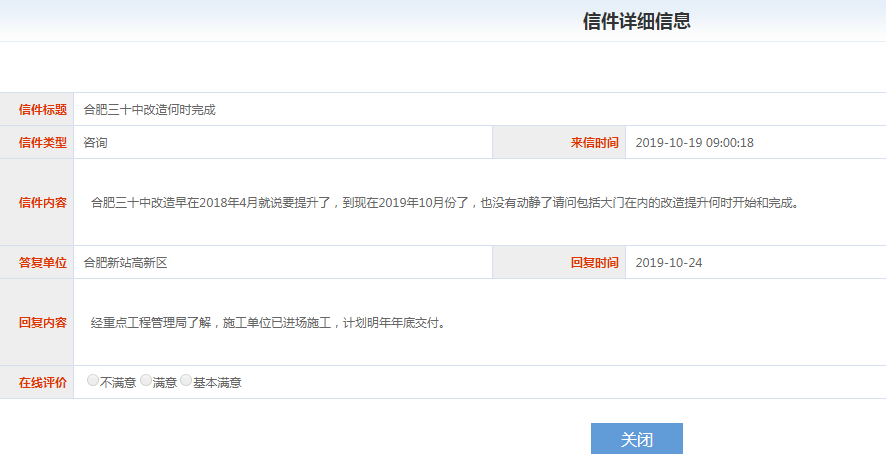Click the 答复单位 label
886x463 pixels.
tap(42, 263)
